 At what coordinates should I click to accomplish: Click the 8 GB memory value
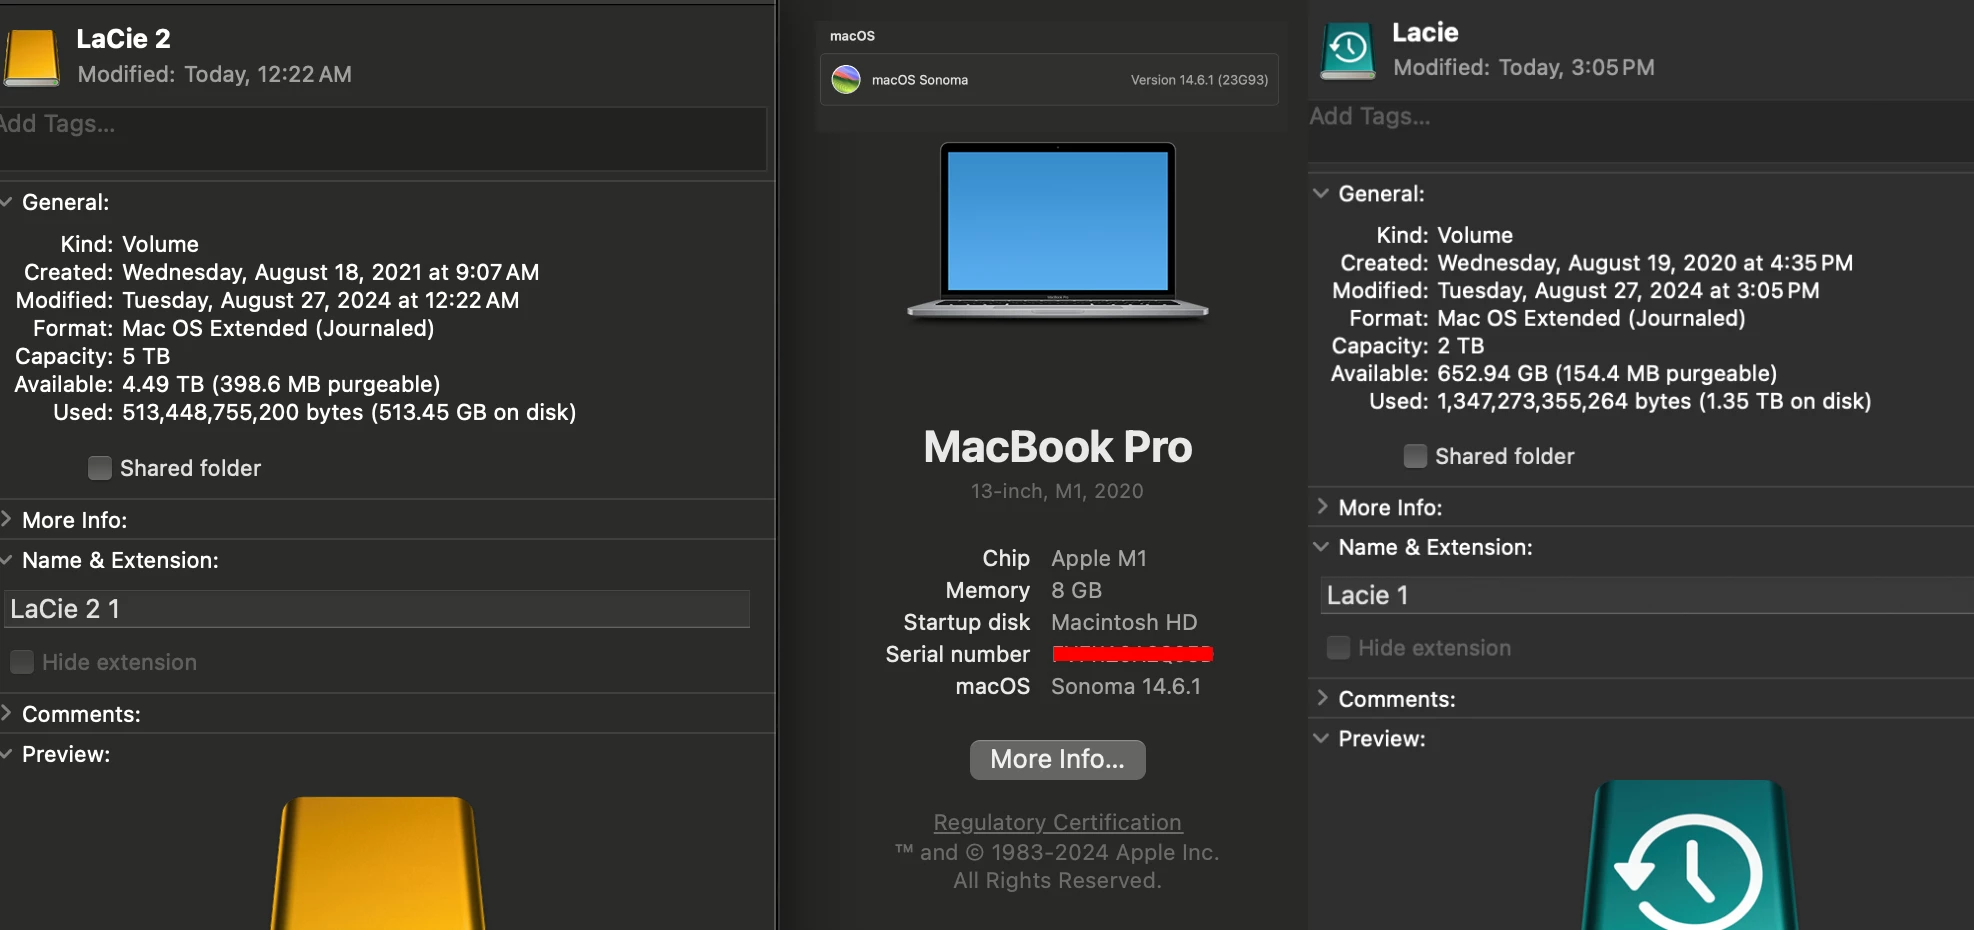click(x=1076, y=590)
